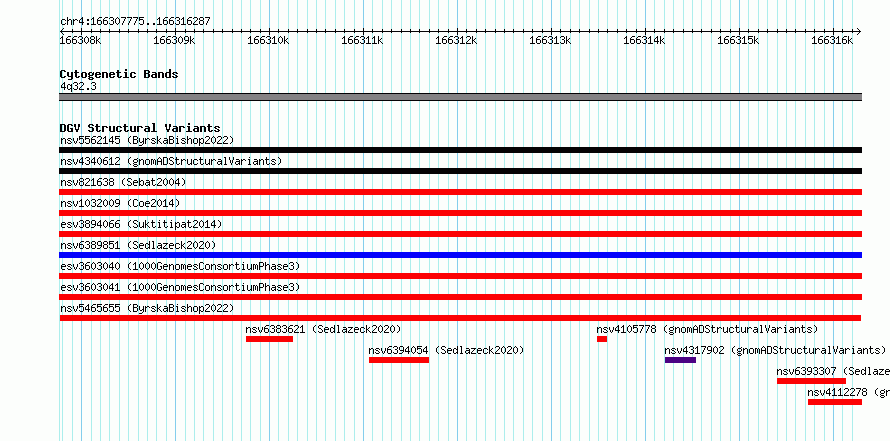Select the tiny red bar for nsv4105778
The width and height of the screenshot is (890, 441).
[x=602, y=339]
